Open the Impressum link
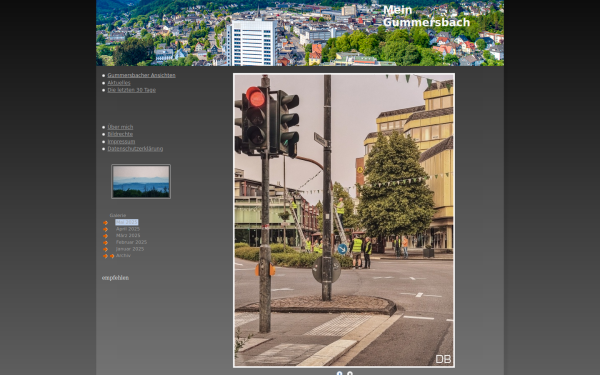 [121, 142]
